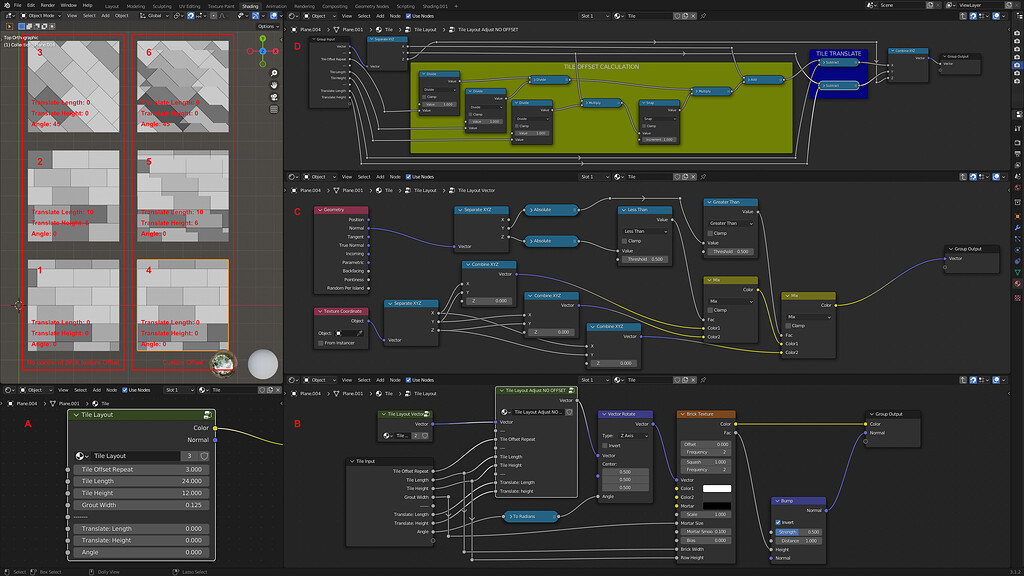This screenshot has width=1024, height=576.
Task: Click the fake user shield in Tile Layout node
Action: (x=204, y=456)
